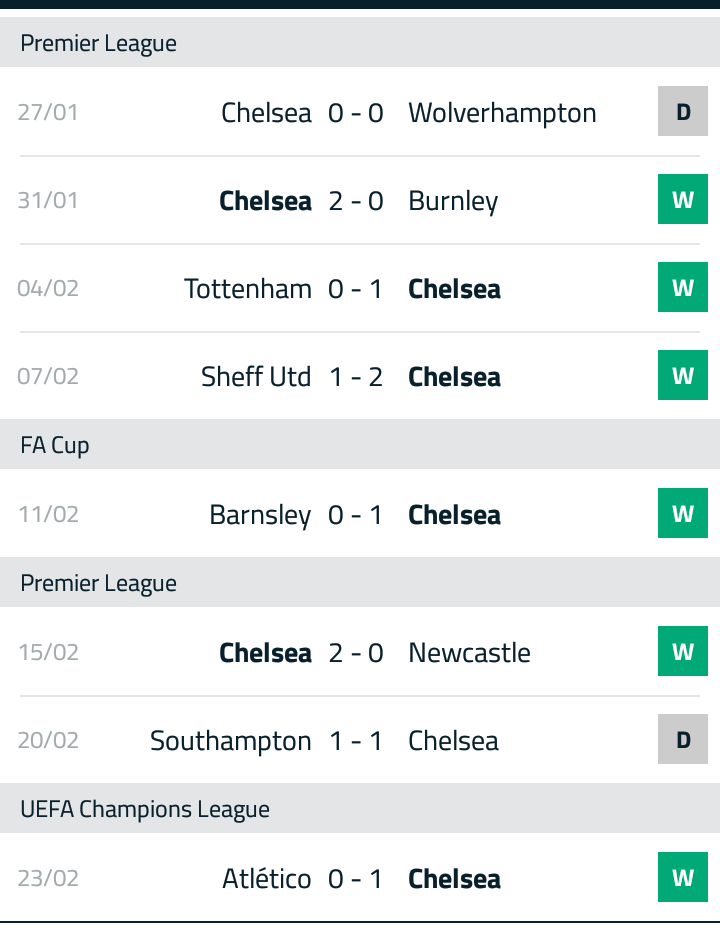Select the second Premier League section header
The height and width of the screenshot is (928, 720).
tap(360, 582)
